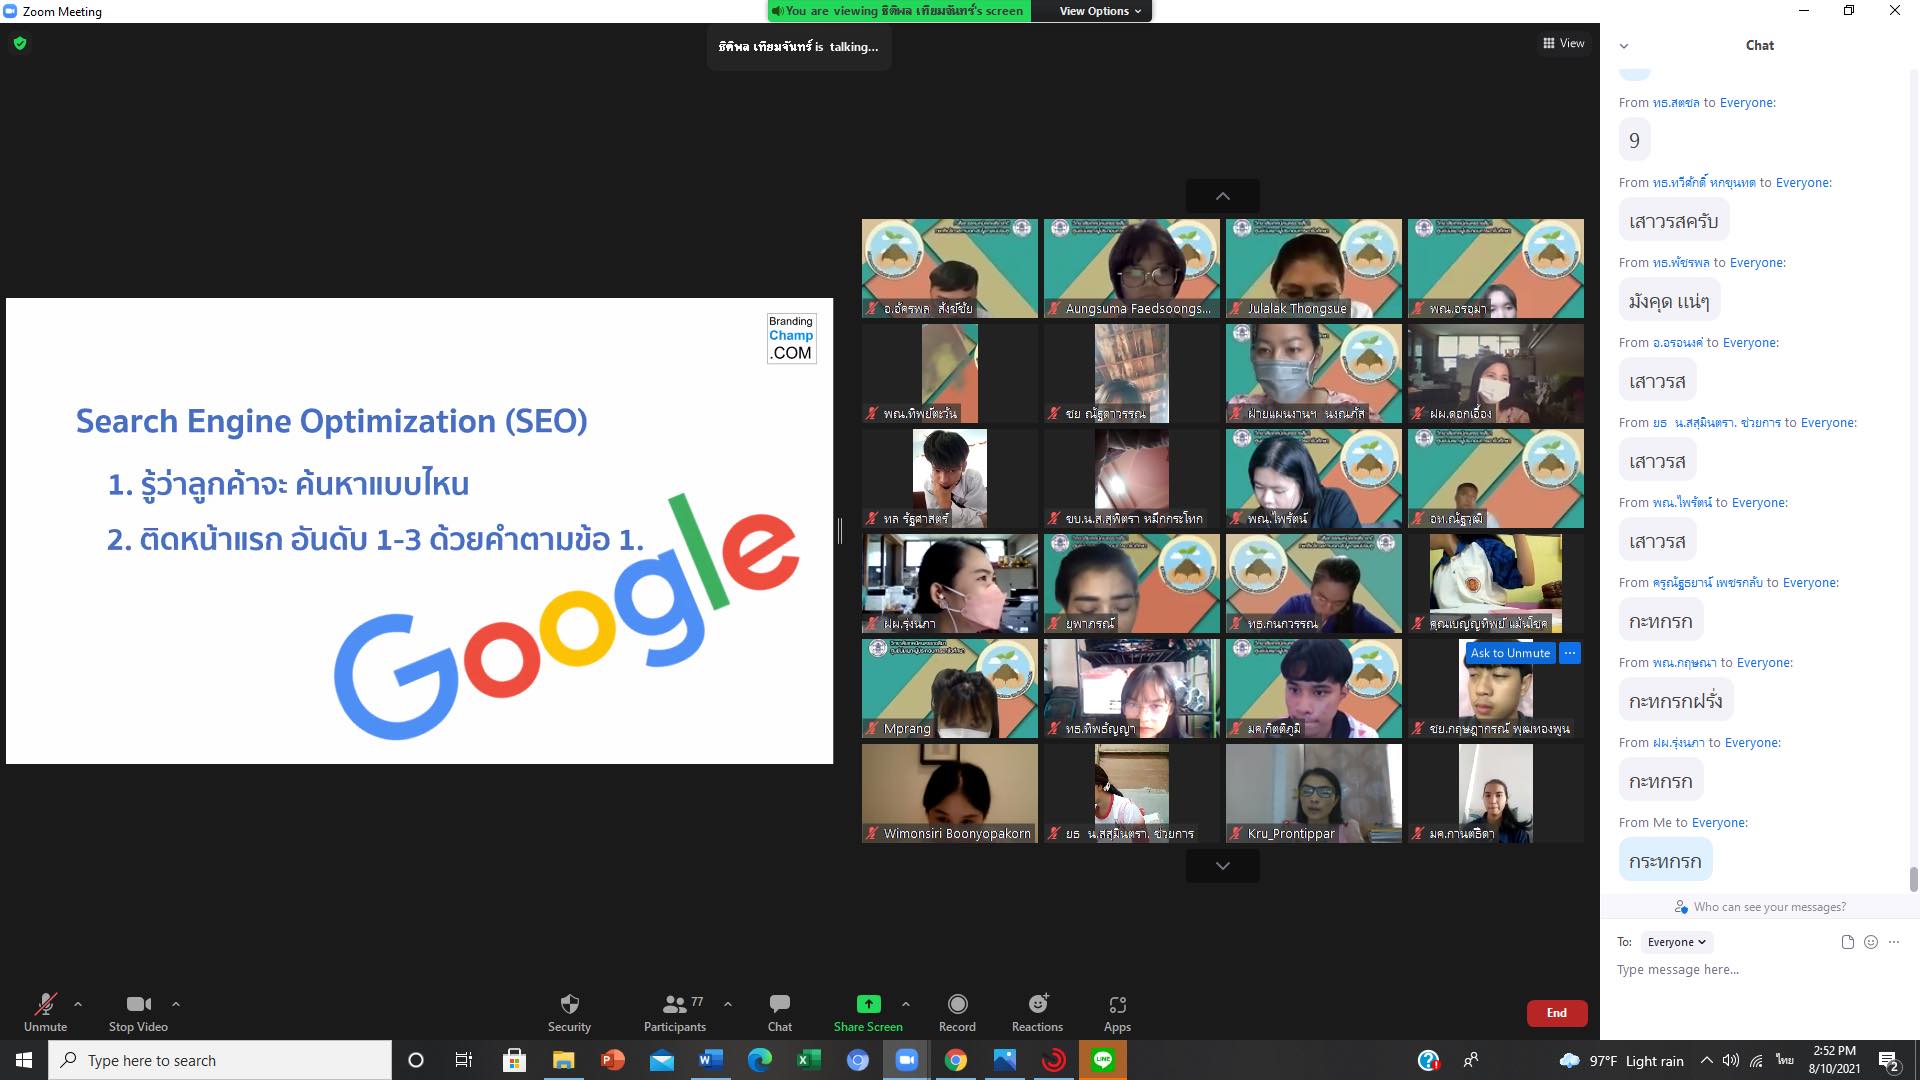
Task: Open PowerPoint from the taskbar
Action: (x=612, y=1060)
